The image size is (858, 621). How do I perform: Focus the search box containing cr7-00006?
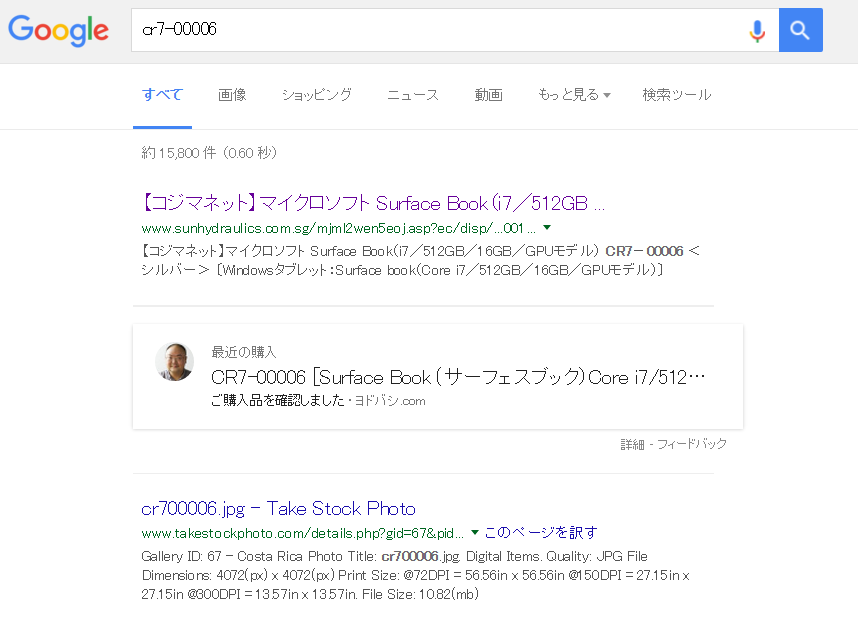pyautogui.click(x=455, y=30)
